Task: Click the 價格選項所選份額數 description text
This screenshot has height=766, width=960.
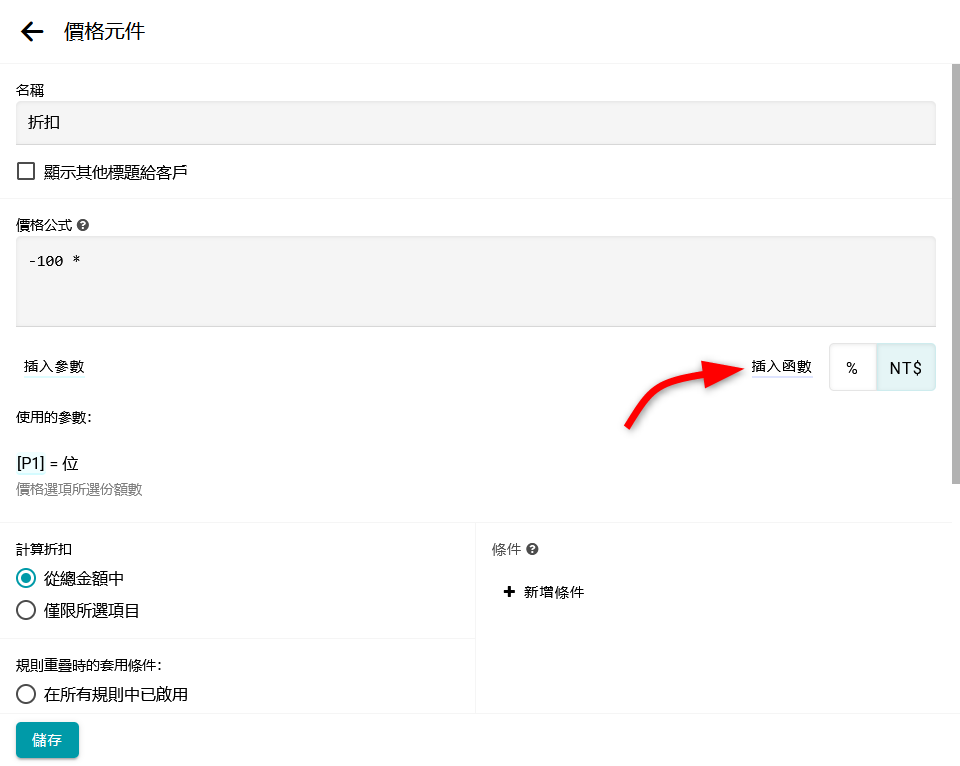Action: point(79,490)
